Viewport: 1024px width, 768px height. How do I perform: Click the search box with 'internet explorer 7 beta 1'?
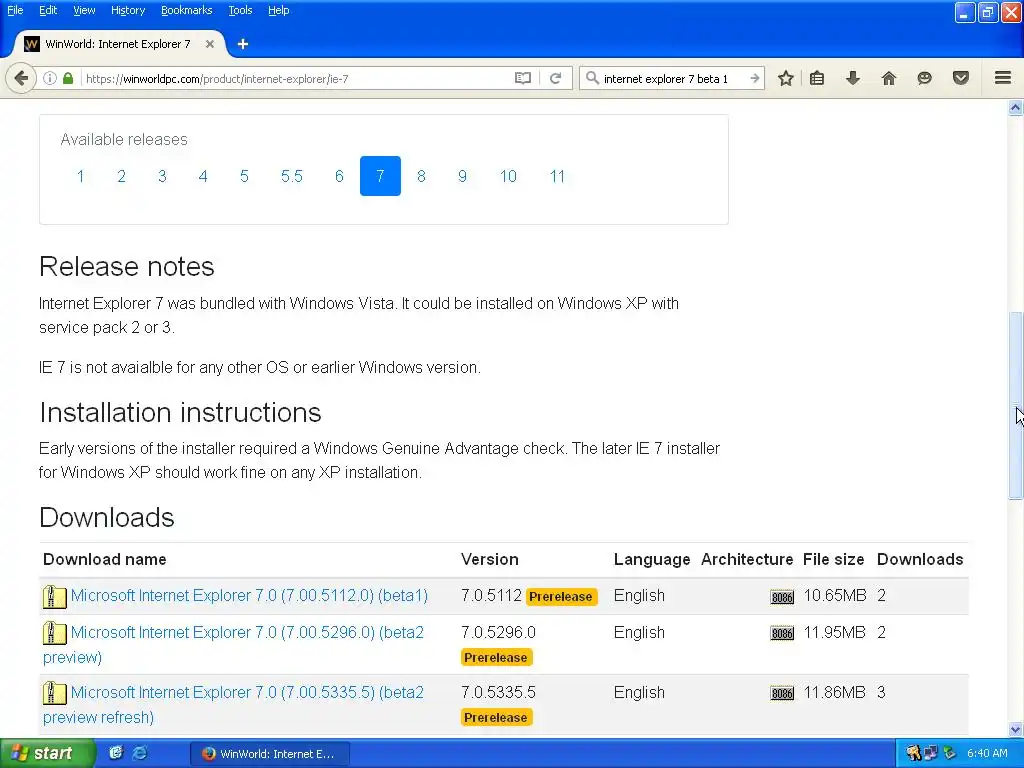pos(673,78)
